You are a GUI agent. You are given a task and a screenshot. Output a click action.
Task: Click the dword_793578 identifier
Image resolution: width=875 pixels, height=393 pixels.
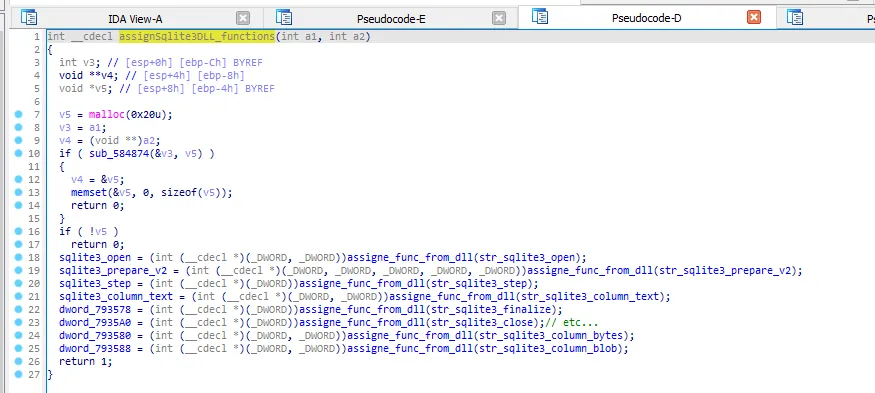(95, 309)
